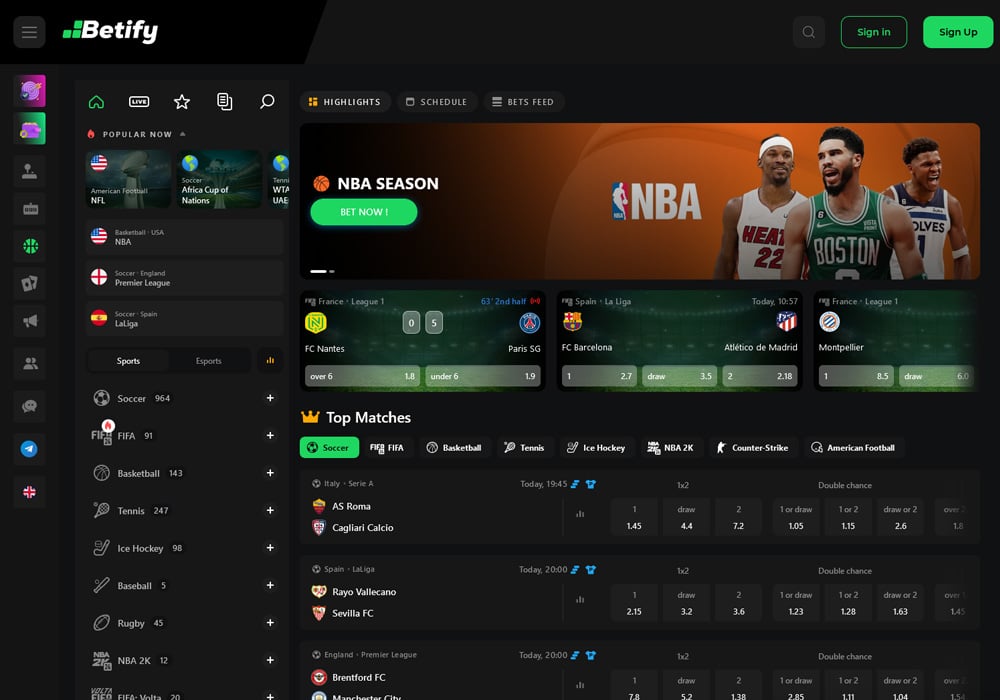Open the slot machine sidebar icon

coord(30,208)
